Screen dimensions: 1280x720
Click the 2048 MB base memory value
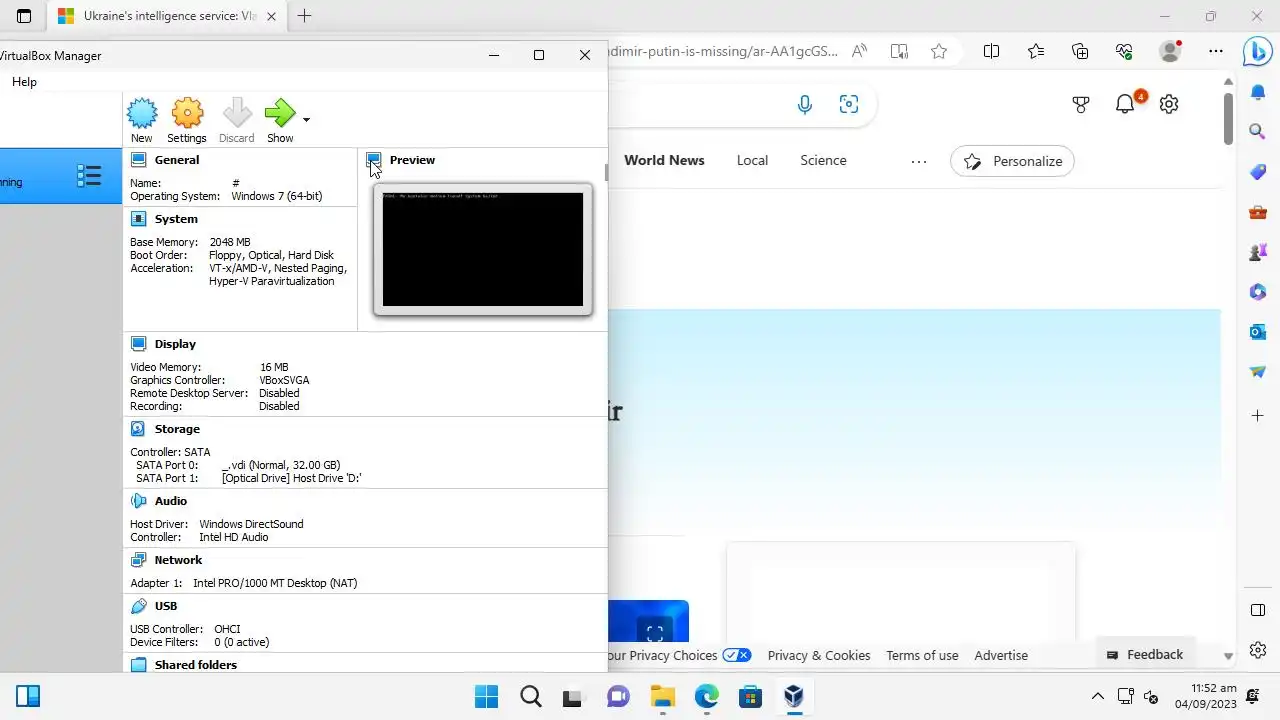pos(230,242)
